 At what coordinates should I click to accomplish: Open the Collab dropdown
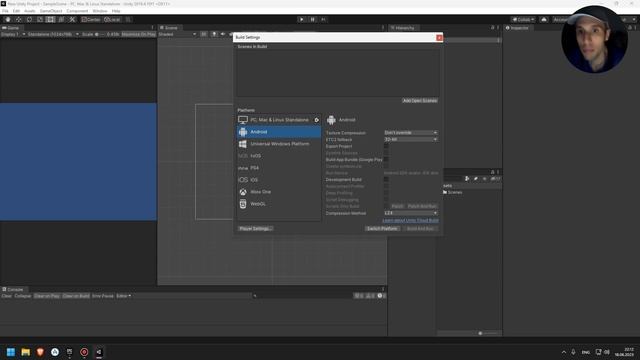[x=523, y=20]
